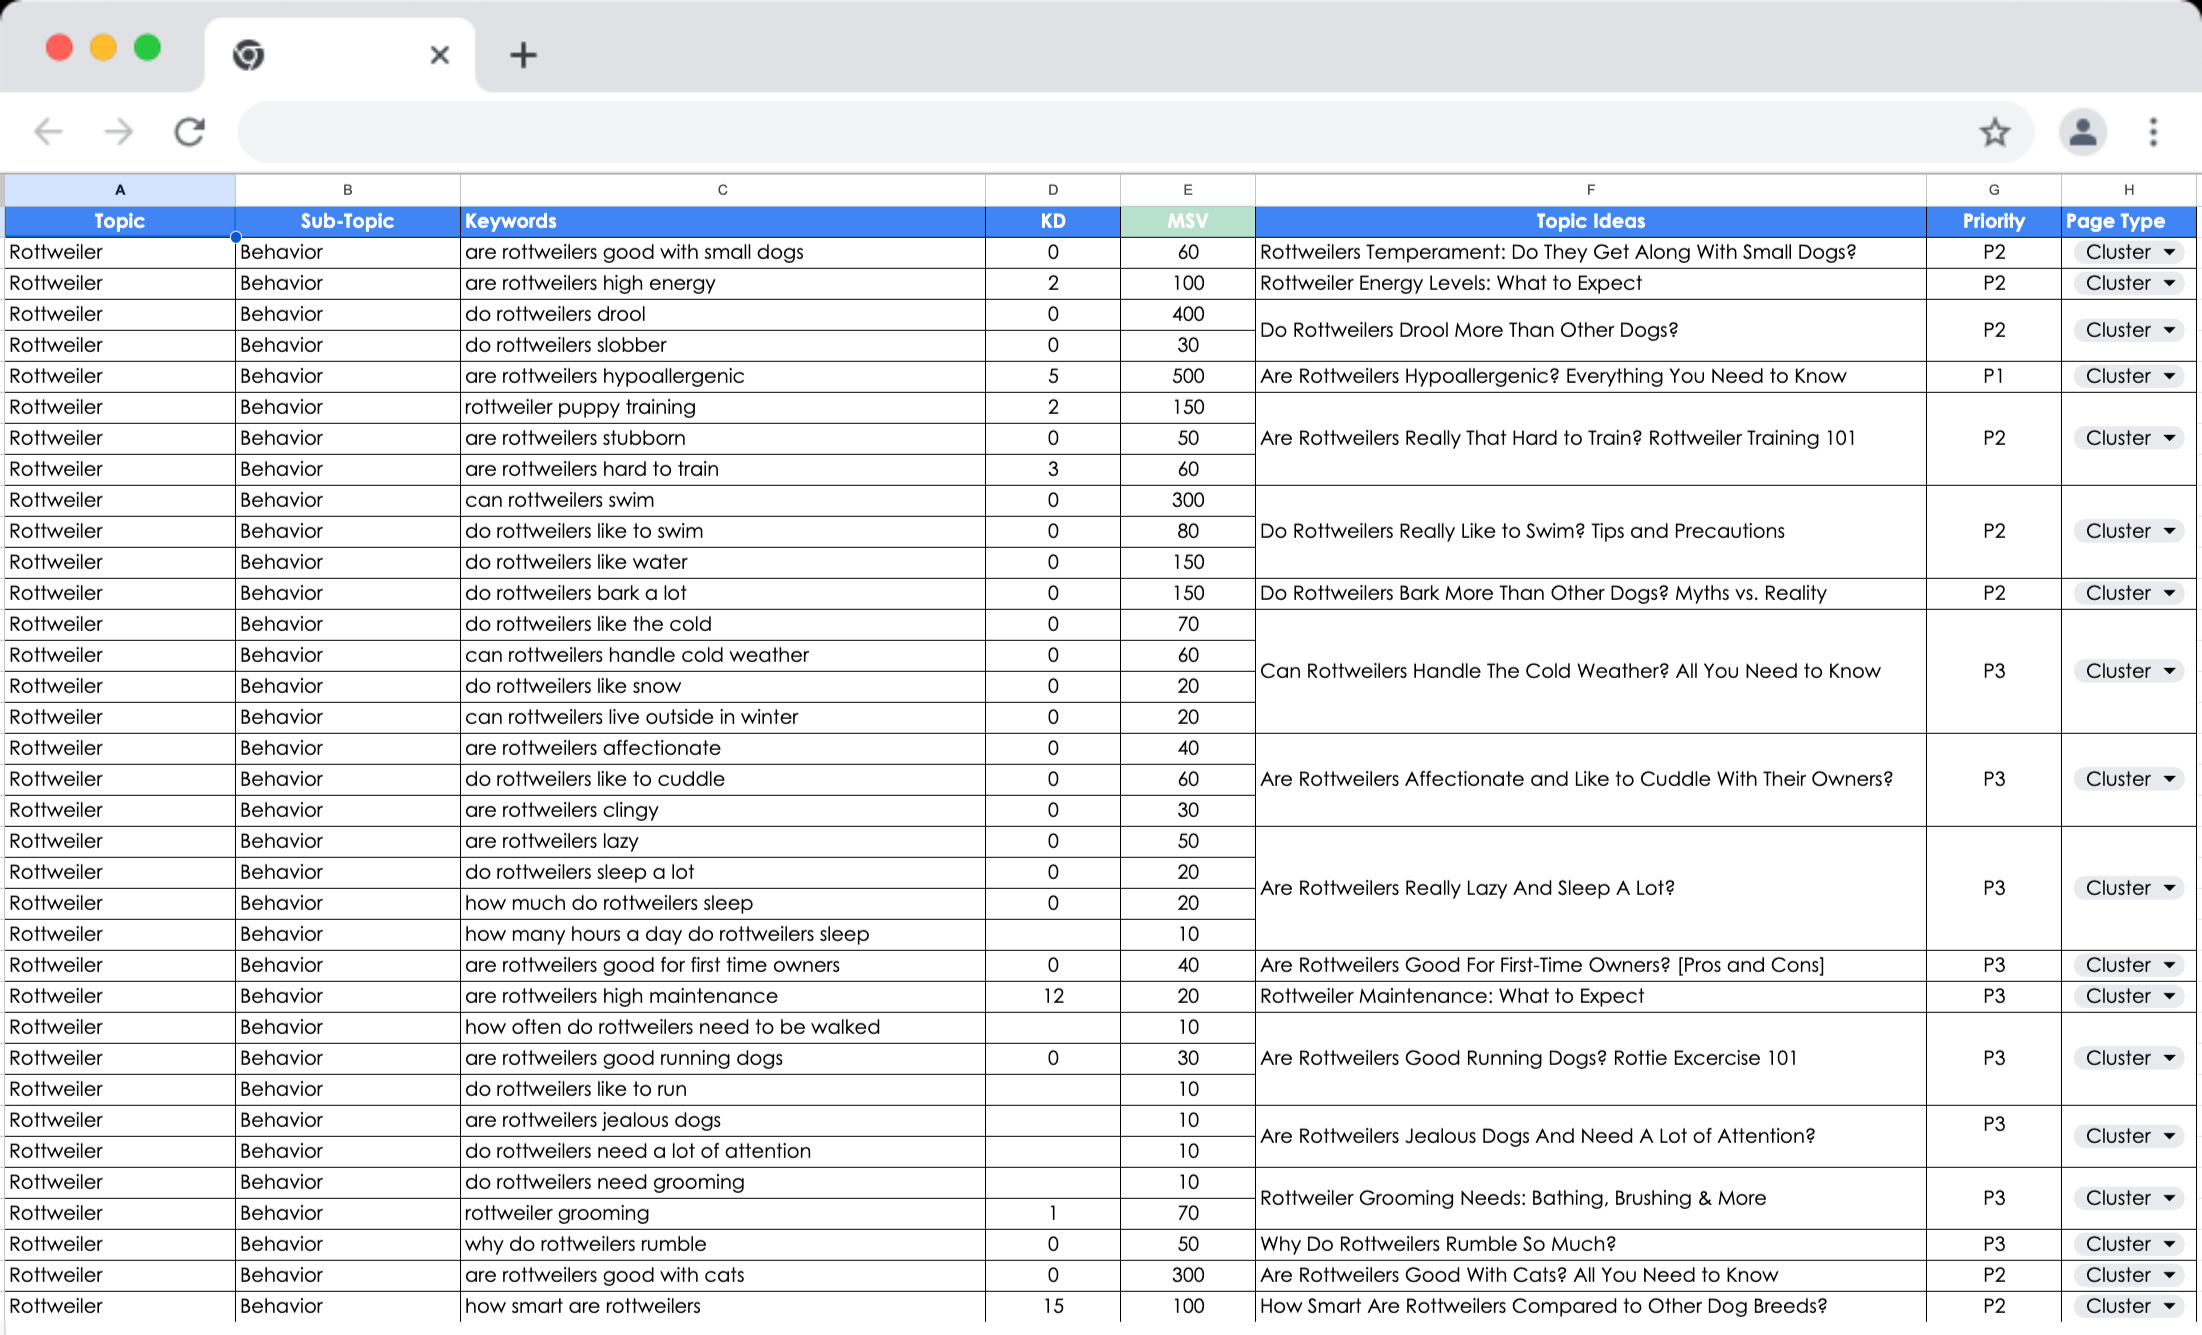Select keyword 'are rottweilers hypoallergenic'

[x=723, y=377]
